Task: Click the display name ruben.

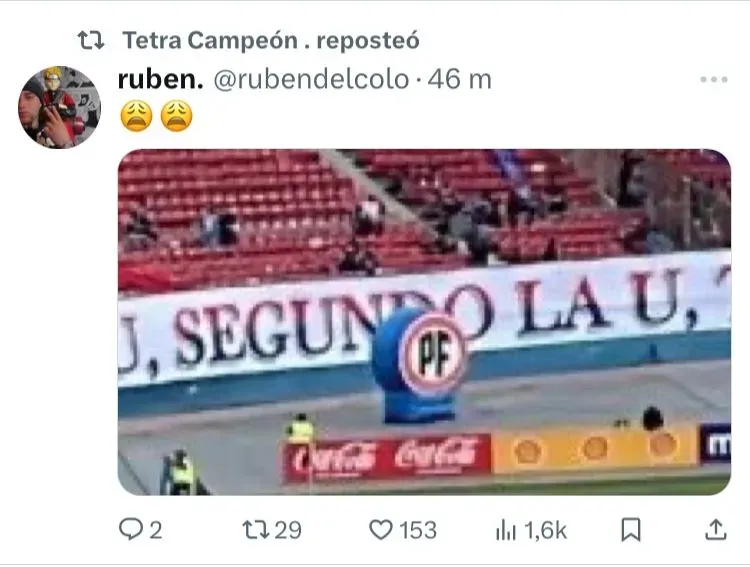Action: [x=160, y=79]
